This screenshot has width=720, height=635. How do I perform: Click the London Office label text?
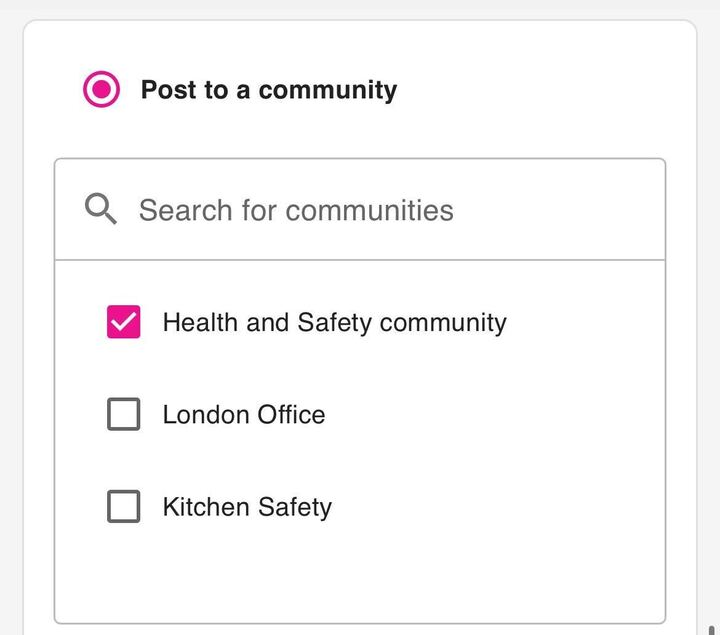(x=244, y=414)
